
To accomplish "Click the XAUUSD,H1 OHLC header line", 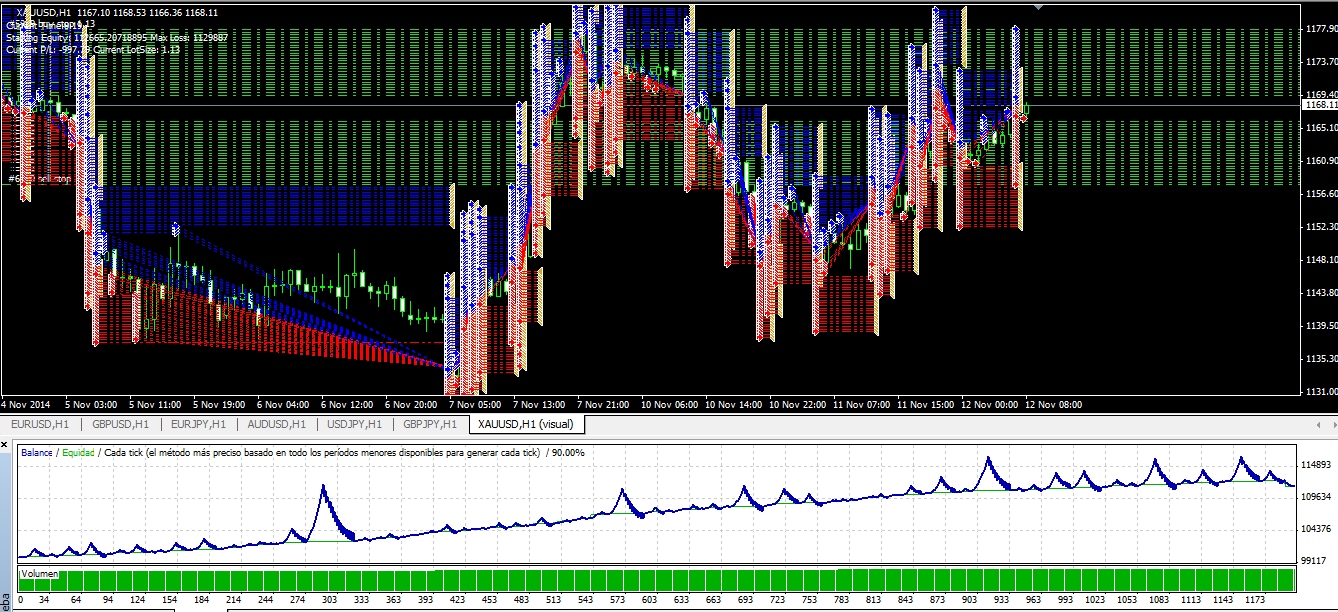I will coord(118,13).
